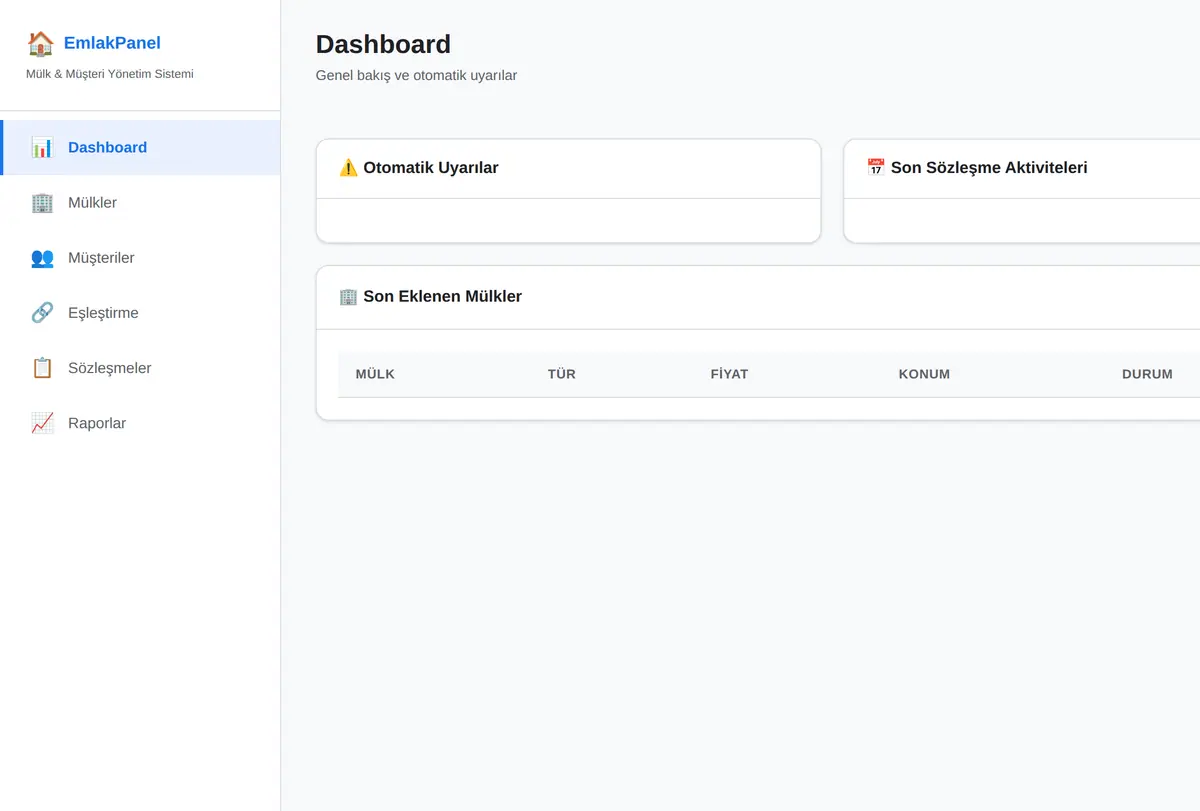This screenshot has height=811, width=1200.
Task: Click the Mülkler building icon in sidebar
Action: (x=42, y=203)
